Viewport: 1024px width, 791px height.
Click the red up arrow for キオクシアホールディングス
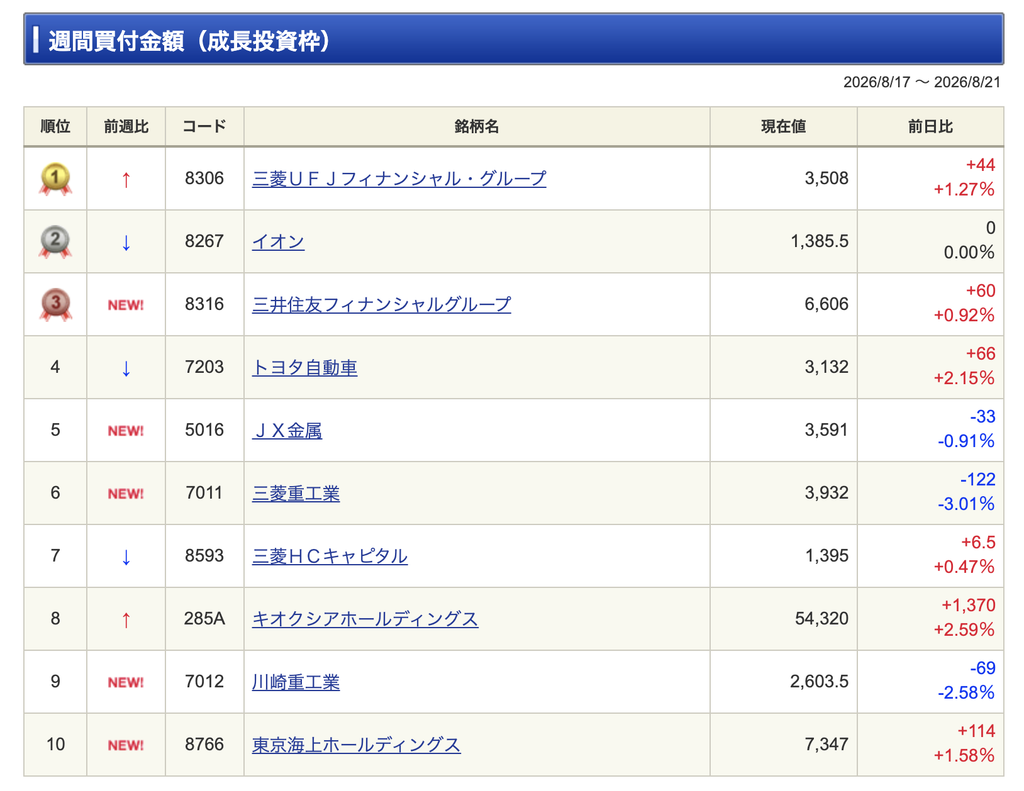(126, 620)
